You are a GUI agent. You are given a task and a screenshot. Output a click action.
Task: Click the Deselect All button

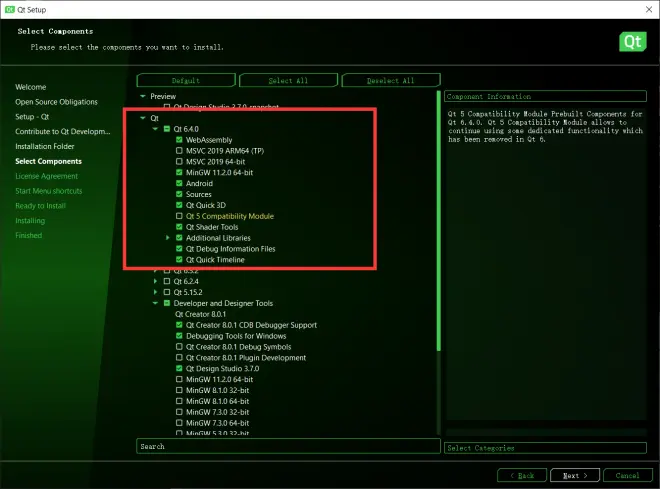(391, 80)
